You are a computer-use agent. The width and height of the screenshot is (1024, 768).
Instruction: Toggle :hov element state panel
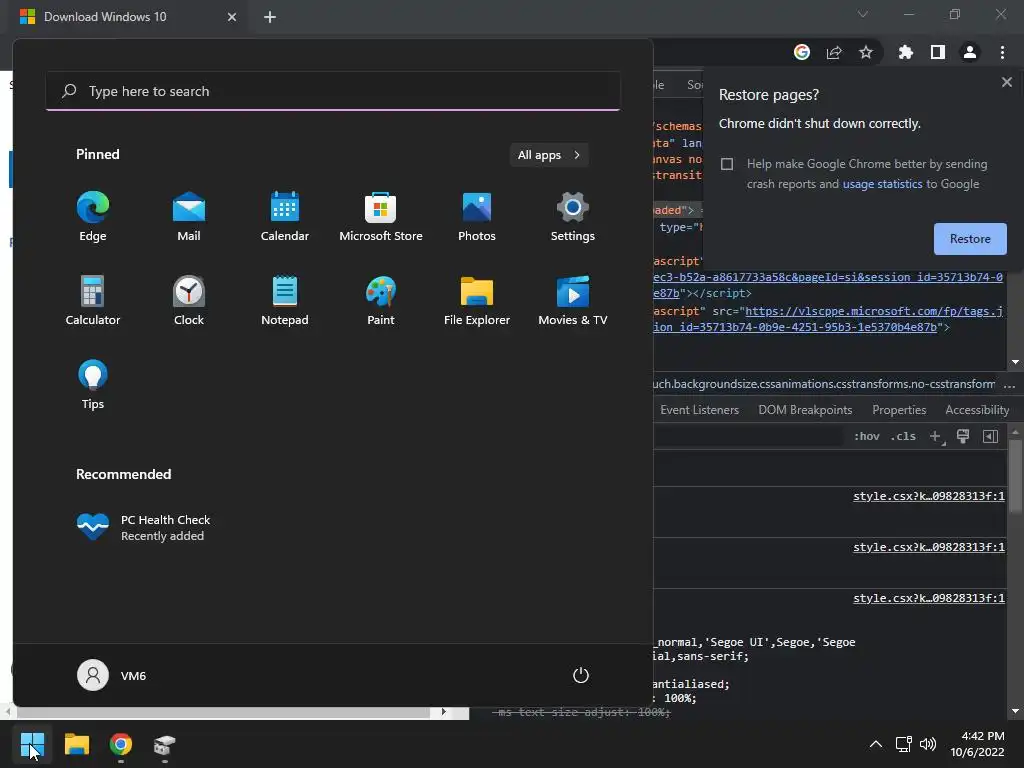pyautogui.click(x=867, y=436)
